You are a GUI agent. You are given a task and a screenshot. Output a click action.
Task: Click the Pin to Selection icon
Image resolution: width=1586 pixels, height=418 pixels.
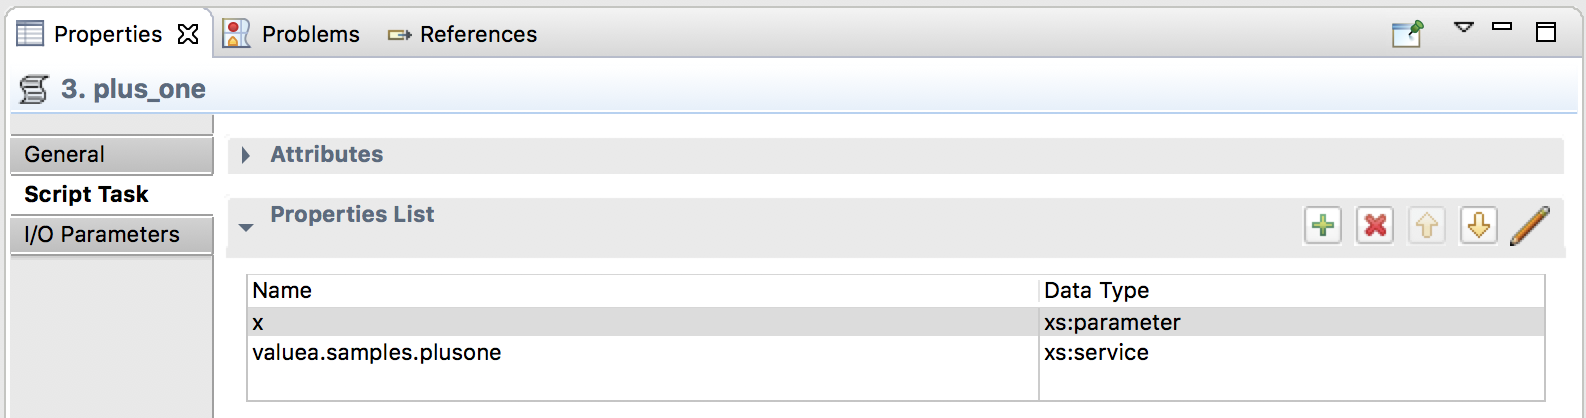[x=1407, y=34]
